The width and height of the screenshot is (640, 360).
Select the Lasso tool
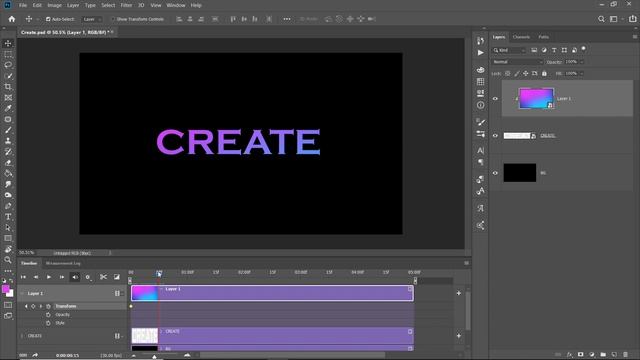point(8,65)
